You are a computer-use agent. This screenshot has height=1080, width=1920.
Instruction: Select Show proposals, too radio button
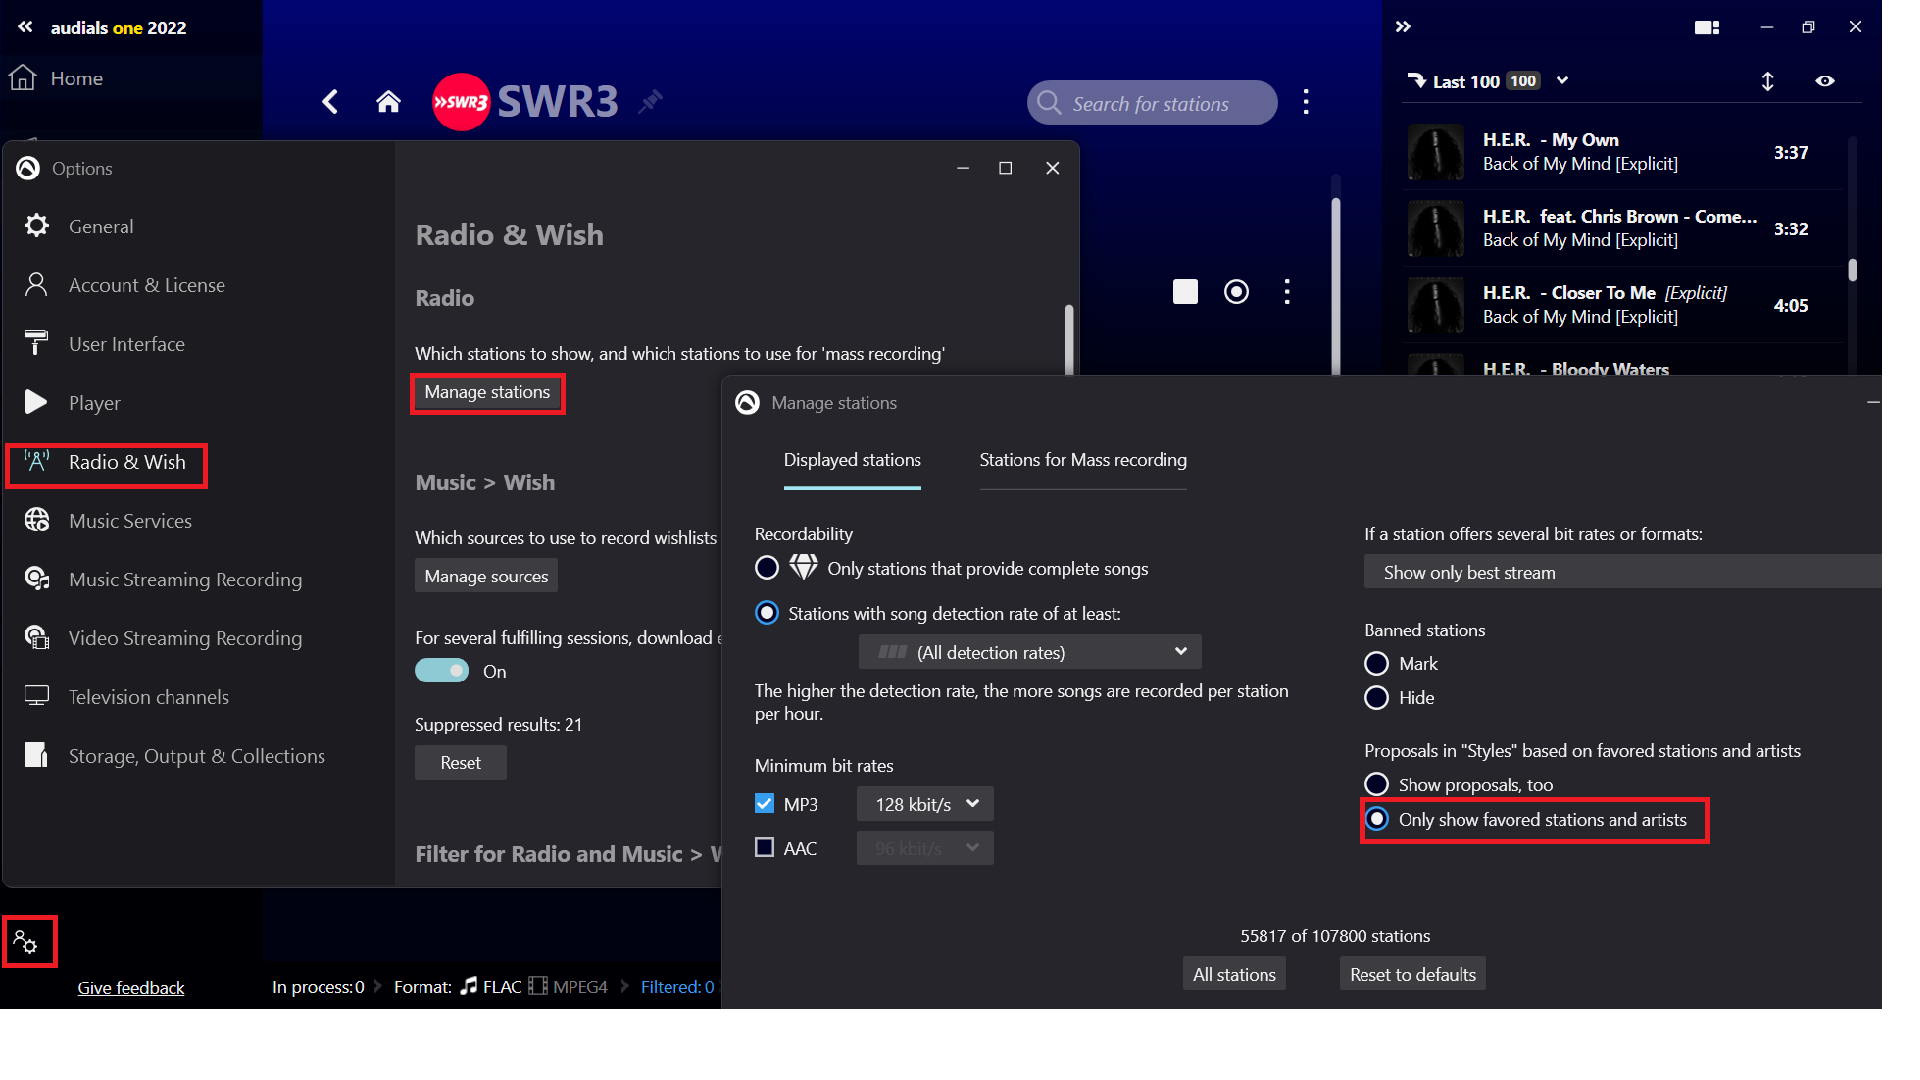click(1376, 785)
